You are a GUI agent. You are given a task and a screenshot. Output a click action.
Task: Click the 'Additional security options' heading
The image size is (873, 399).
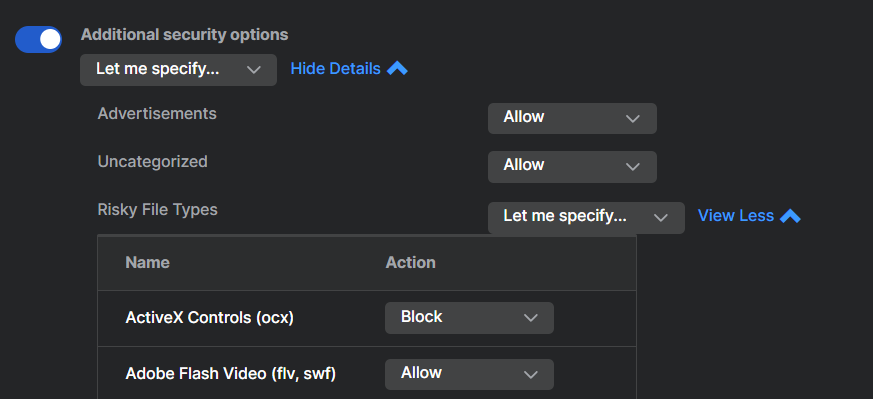click(x=185, y=35)
